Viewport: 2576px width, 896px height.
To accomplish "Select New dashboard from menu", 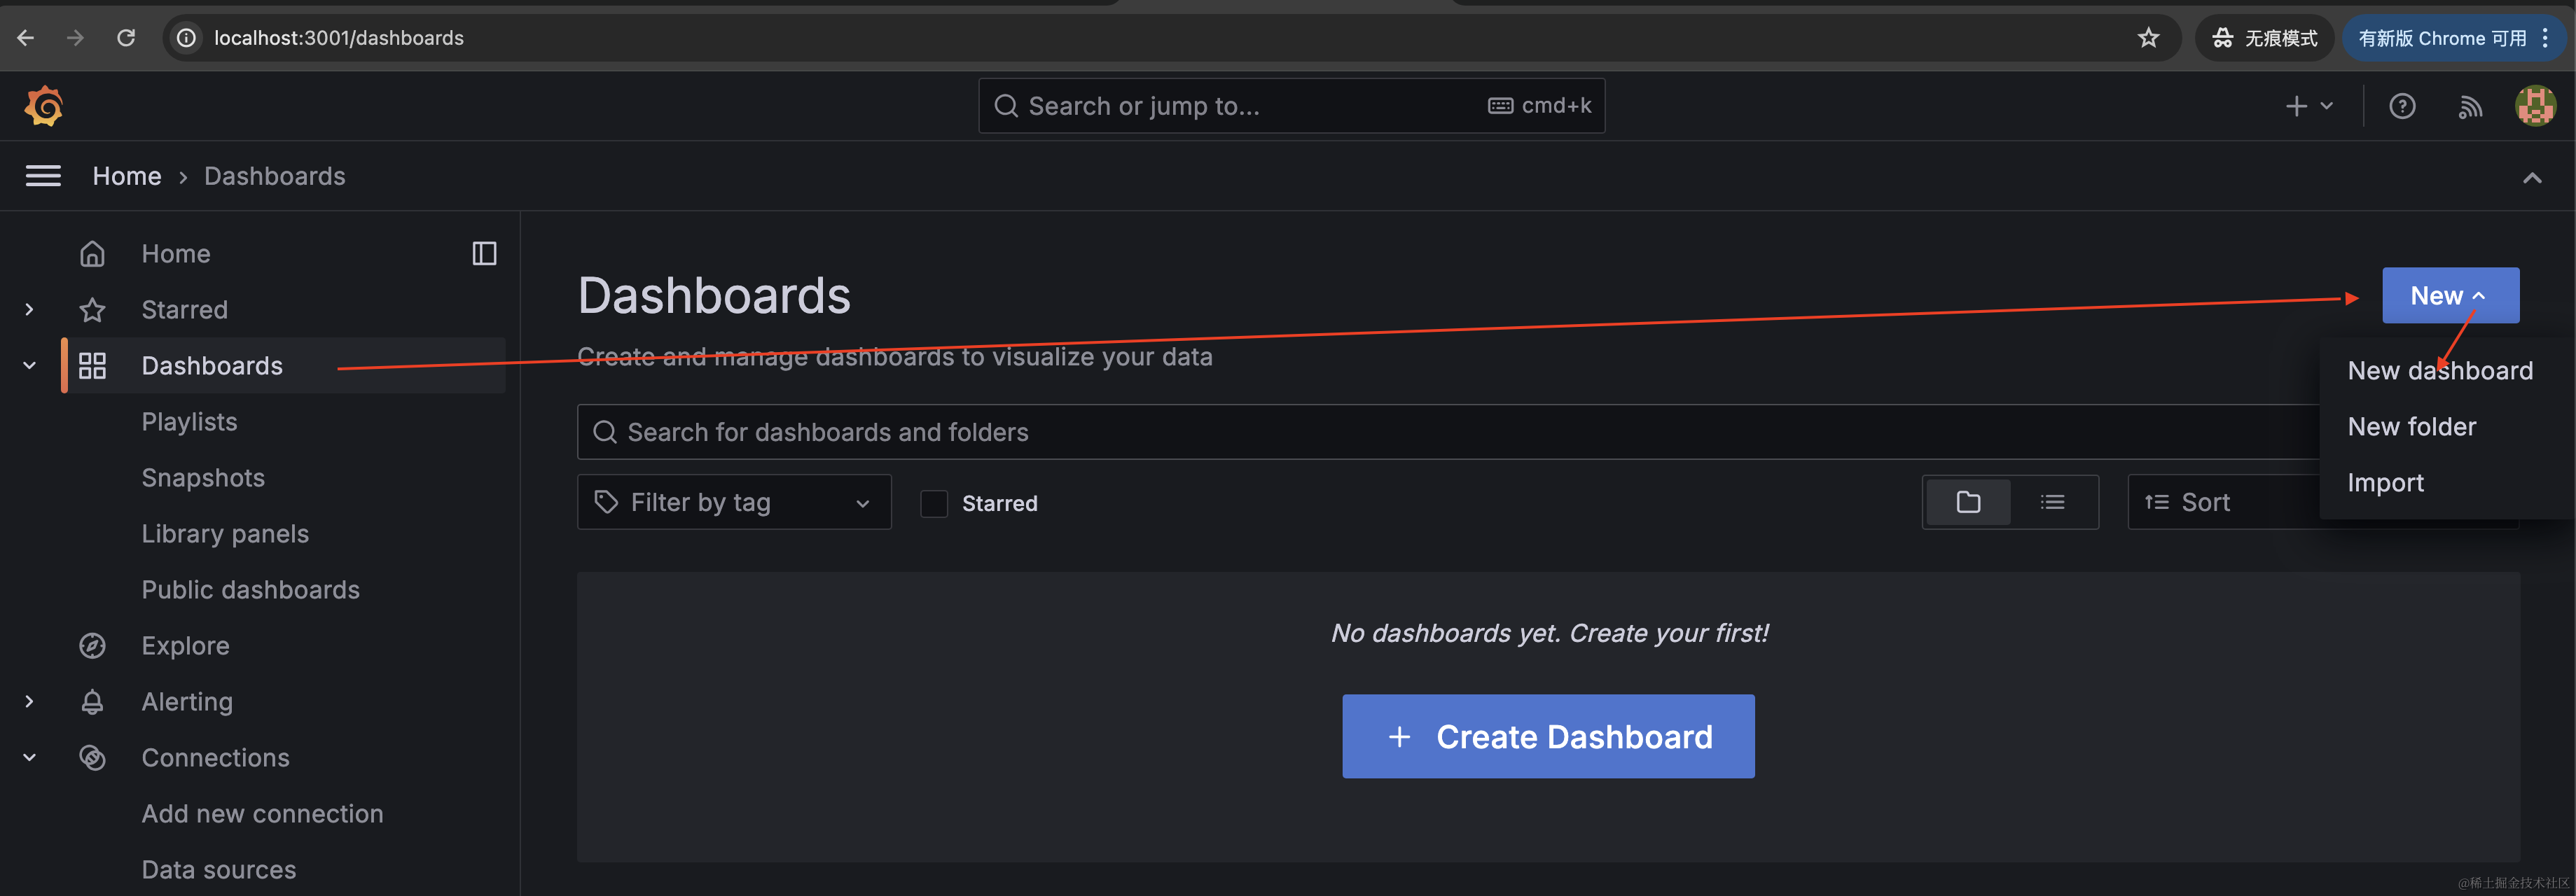I will [2440, 371].
